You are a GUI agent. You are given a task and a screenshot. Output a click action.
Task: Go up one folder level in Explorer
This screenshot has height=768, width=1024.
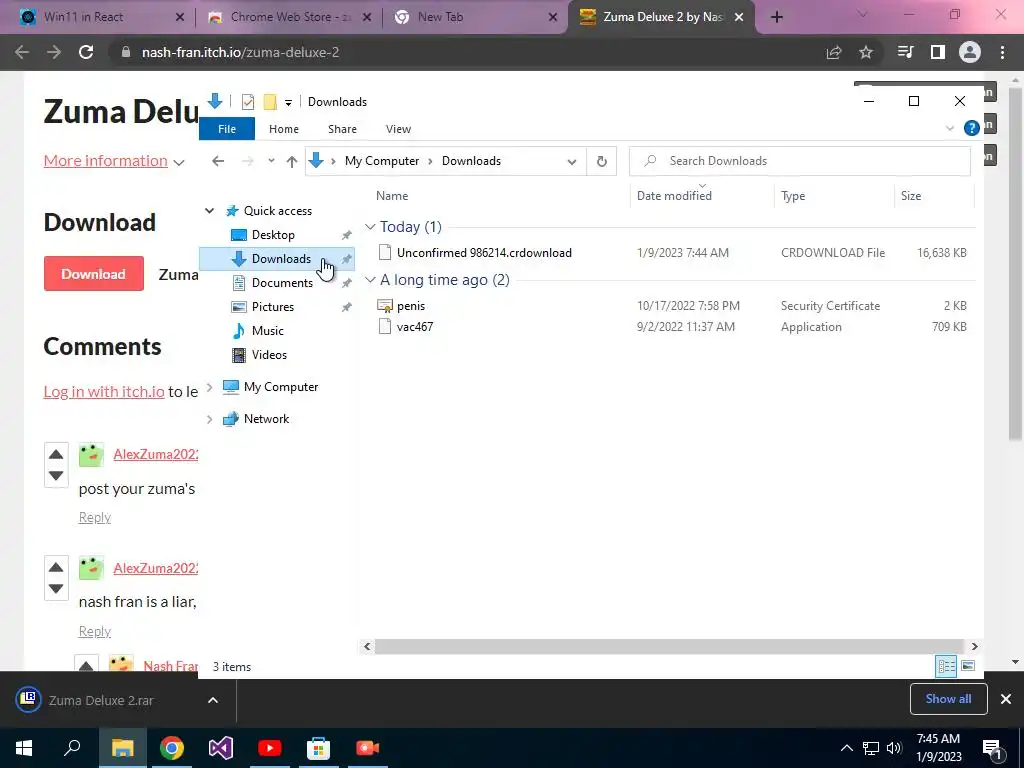pos(292,161)
